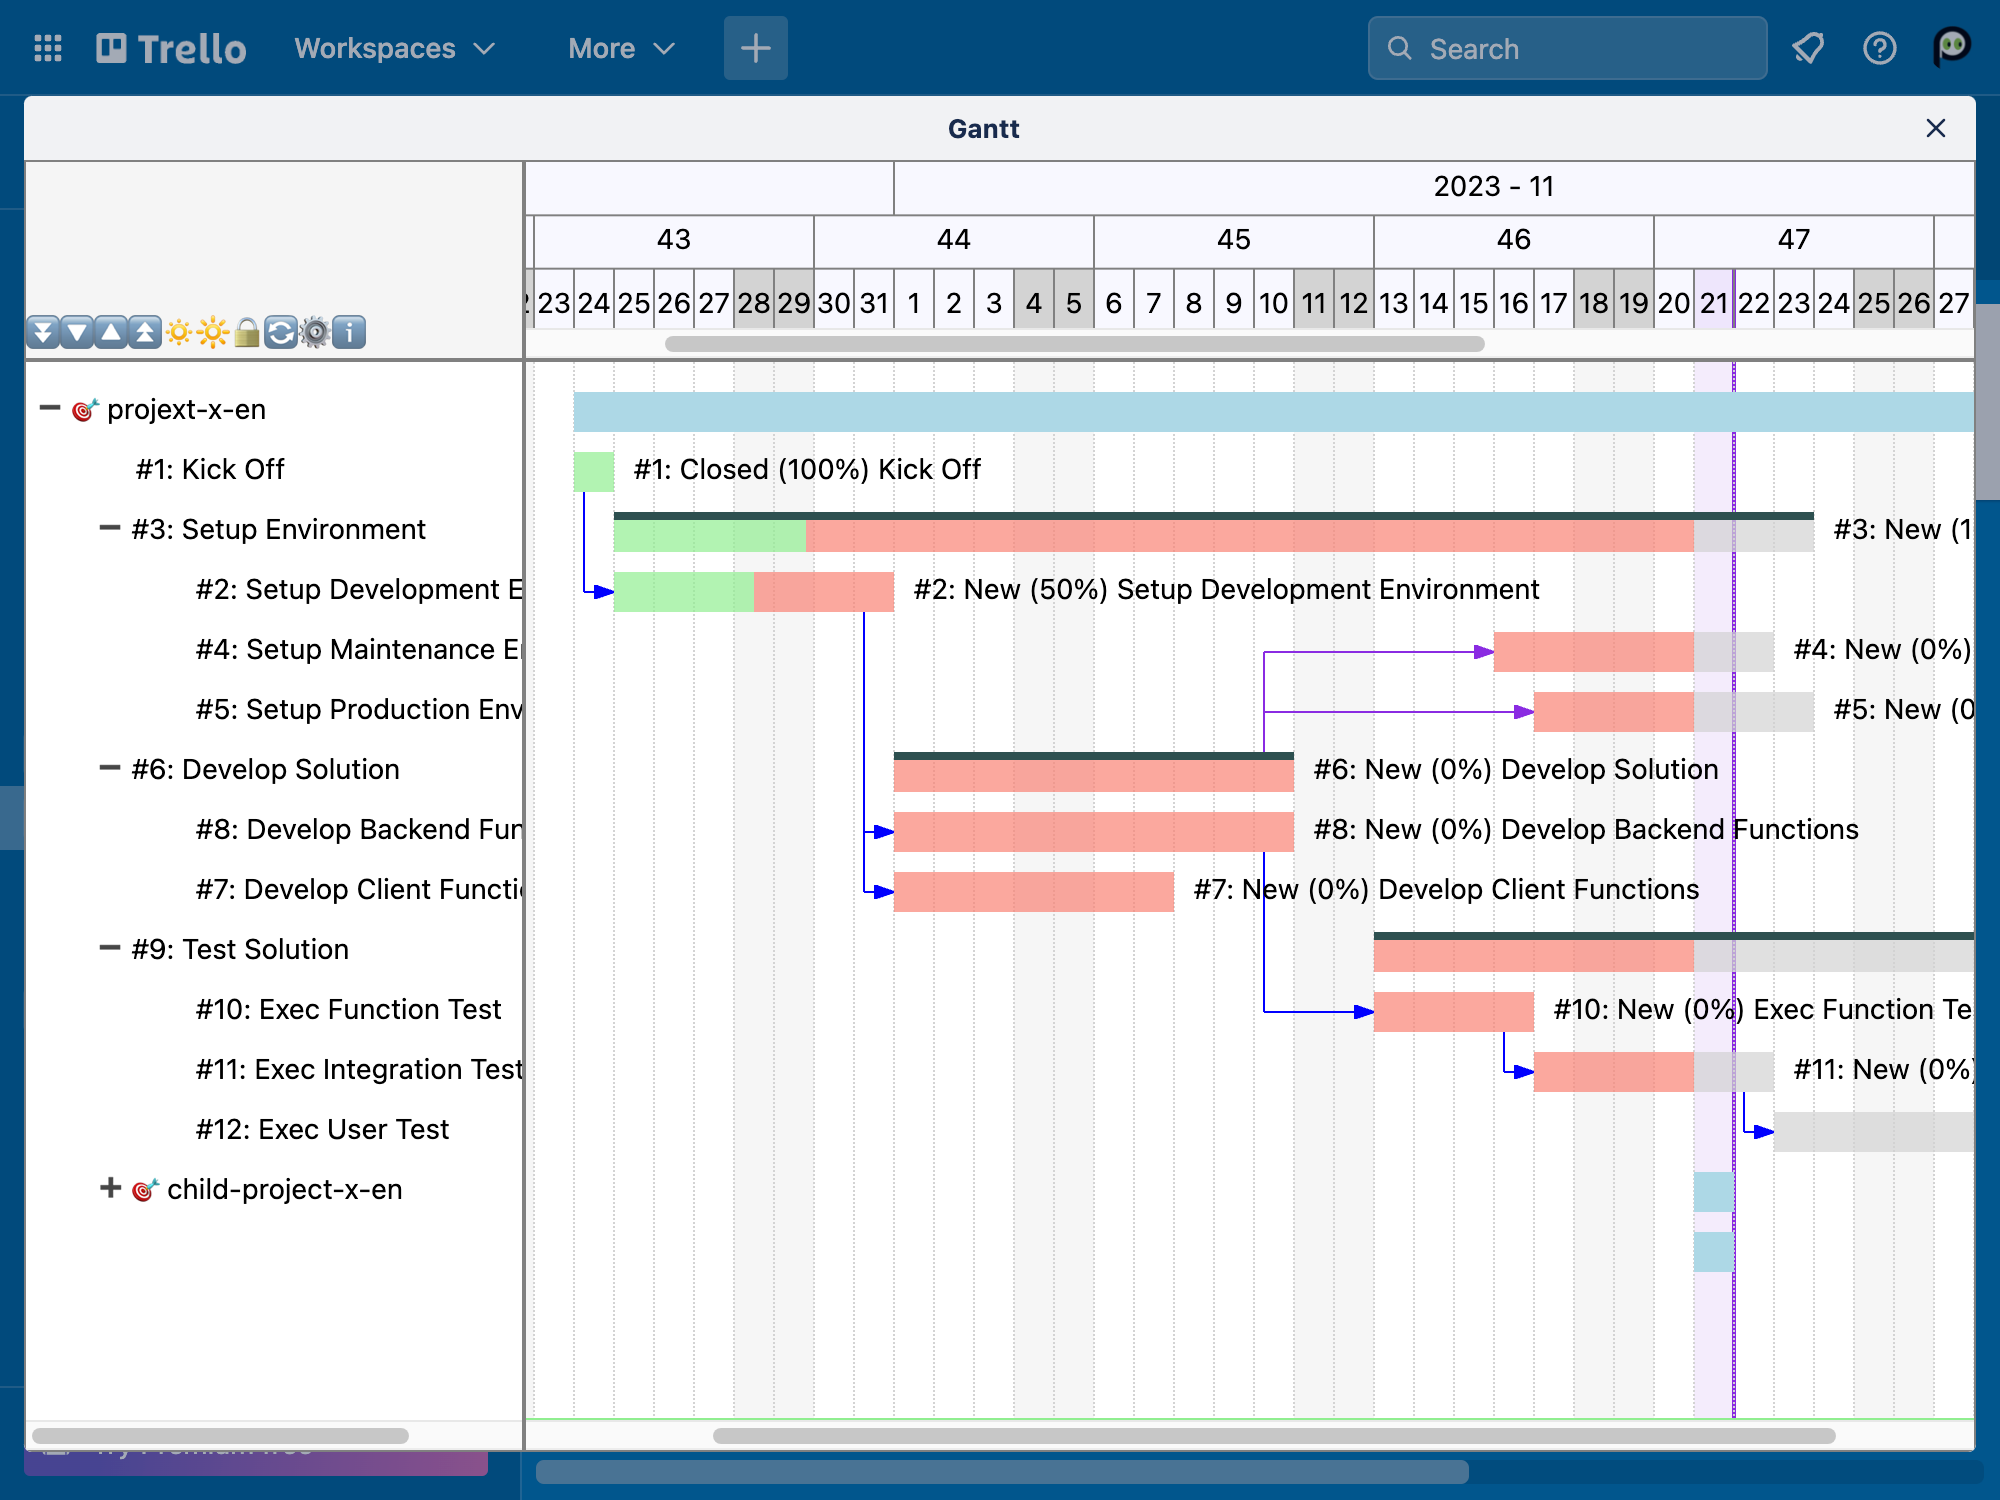Create a new board with the plus button
2000x1500 pixels.
point(755,47)
